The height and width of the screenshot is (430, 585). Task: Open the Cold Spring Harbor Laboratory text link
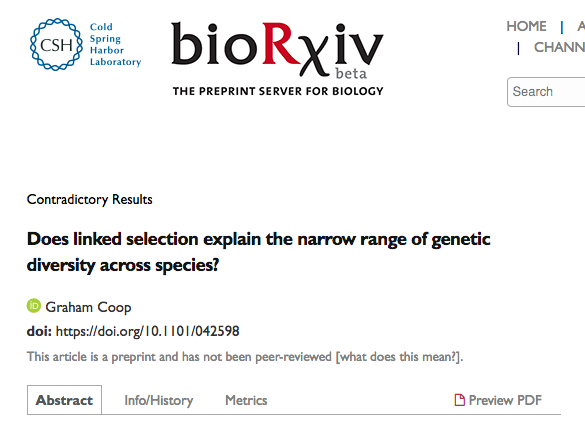[x=115, y=44]
